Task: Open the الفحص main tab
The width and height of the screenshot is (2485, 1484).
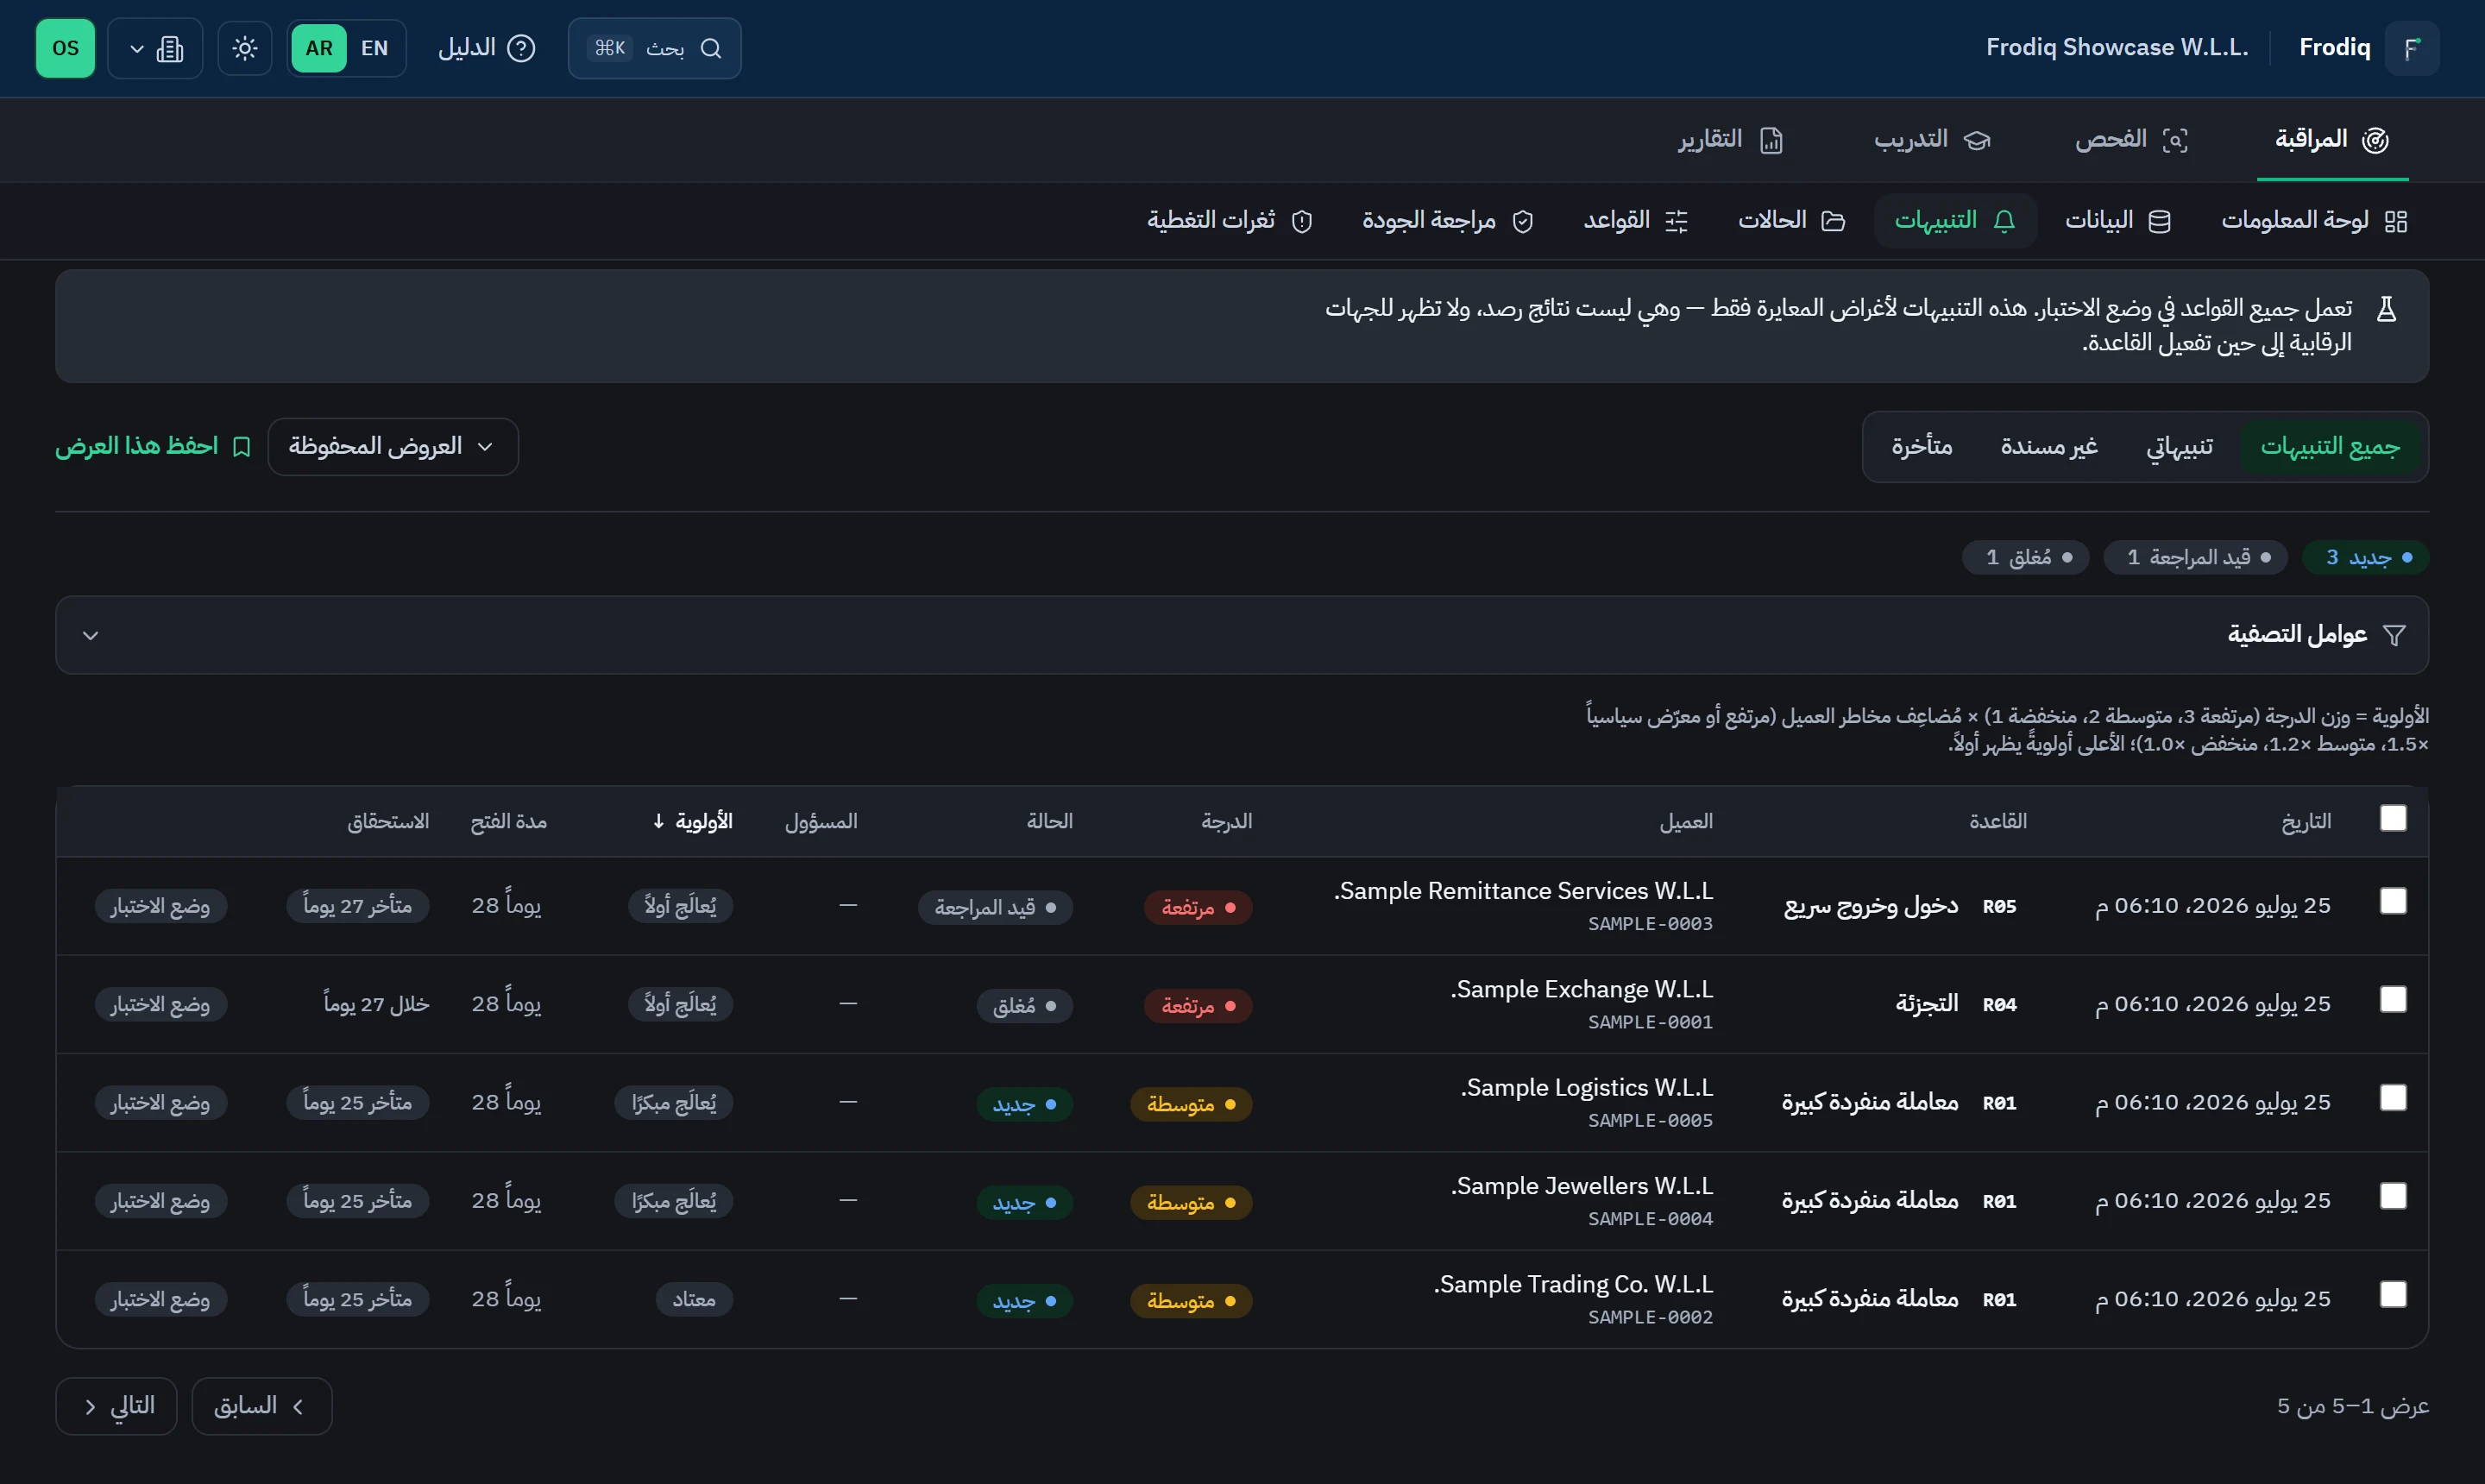Action: pos(2131,140)
